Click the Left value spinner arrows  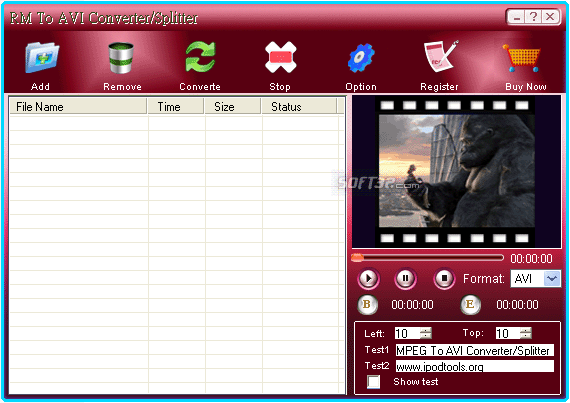426,333
